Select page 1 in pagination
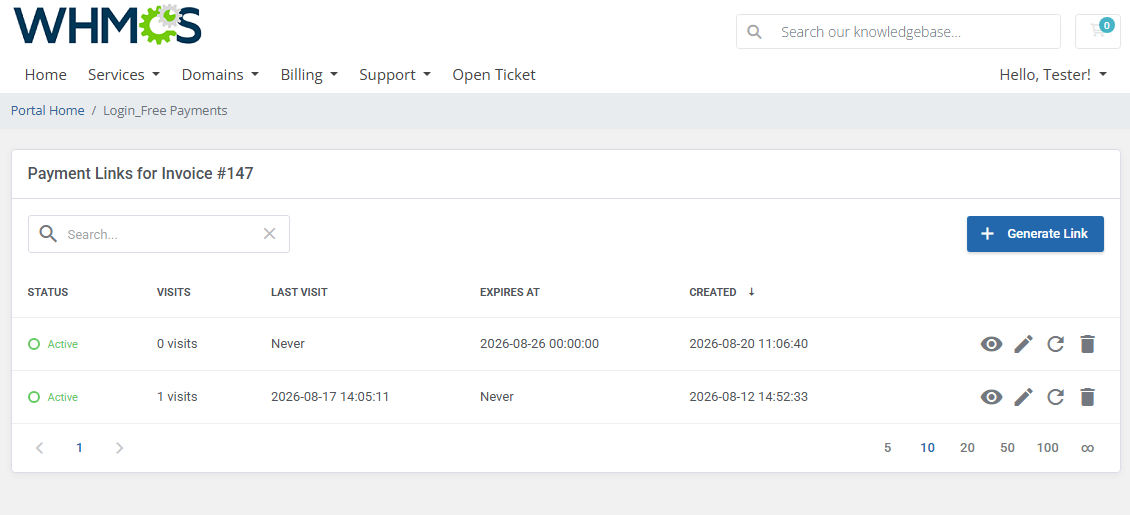The width and height of the screenshot is (1130, 515). (79, 448)
